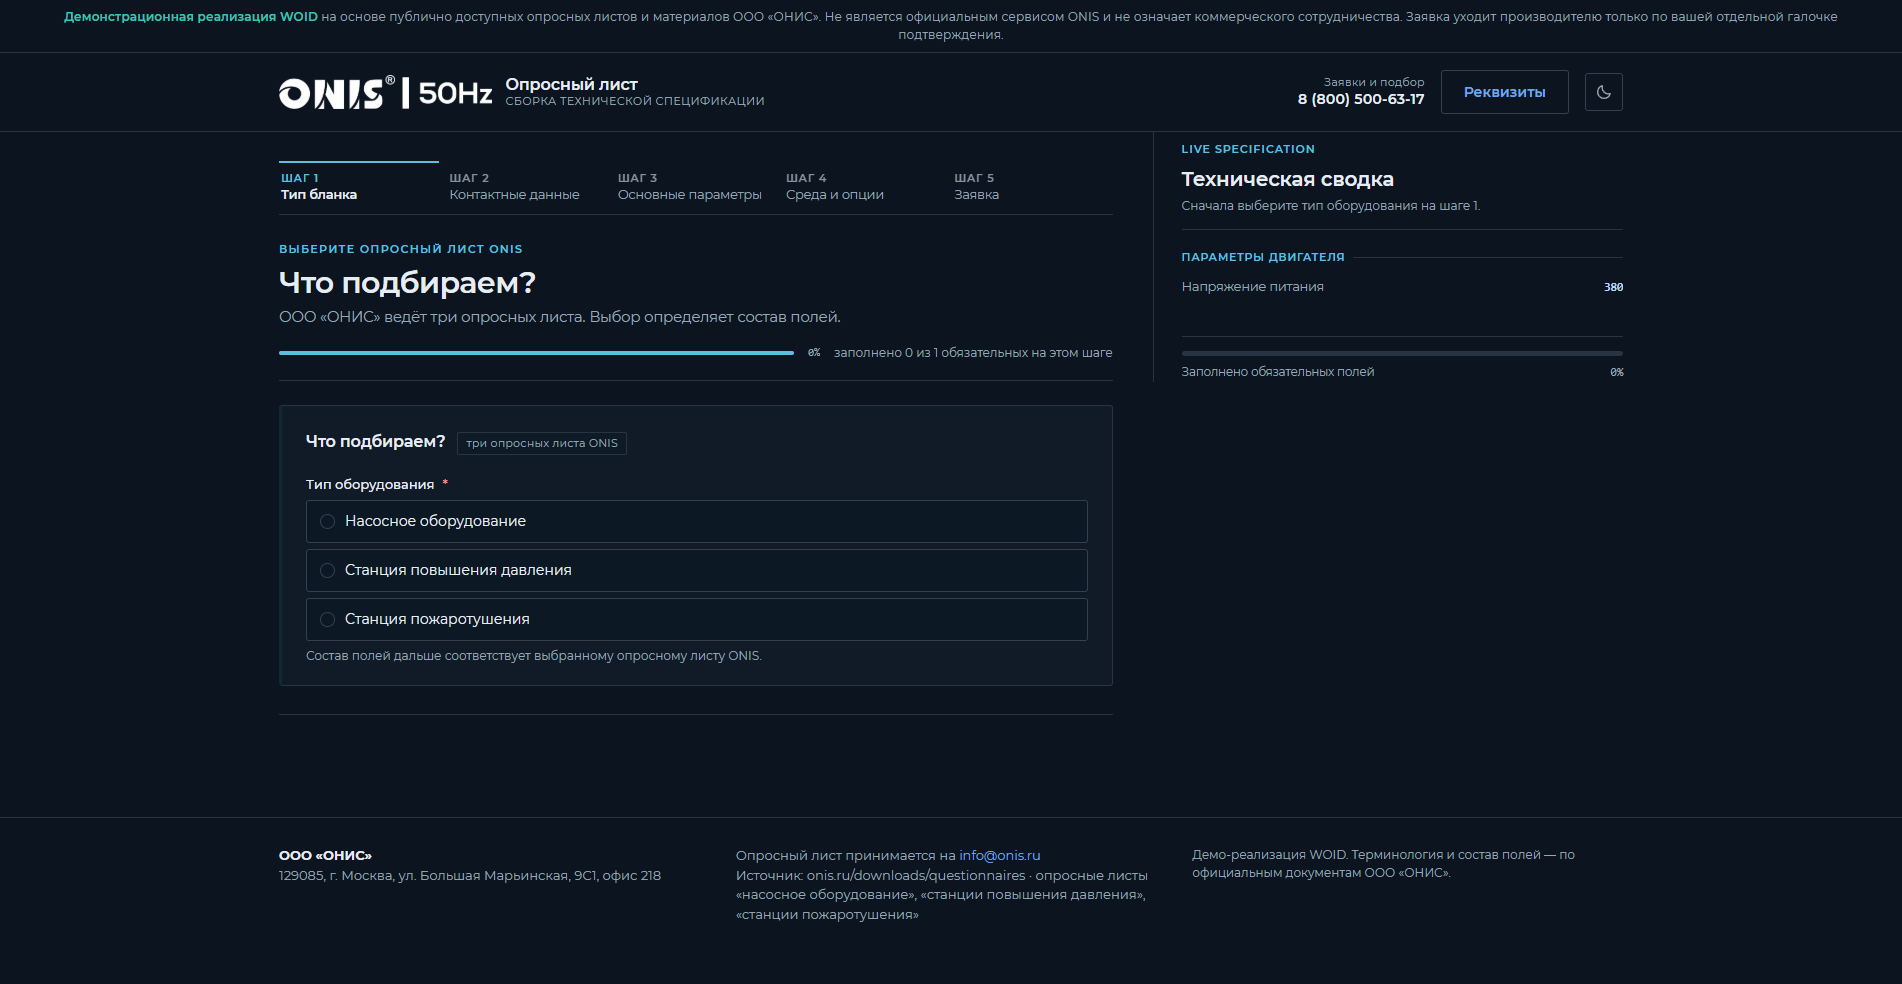1902x984 pixels.
Task: Open the Шаг 1 Тип бланка tab
Action: coord(358,187)
